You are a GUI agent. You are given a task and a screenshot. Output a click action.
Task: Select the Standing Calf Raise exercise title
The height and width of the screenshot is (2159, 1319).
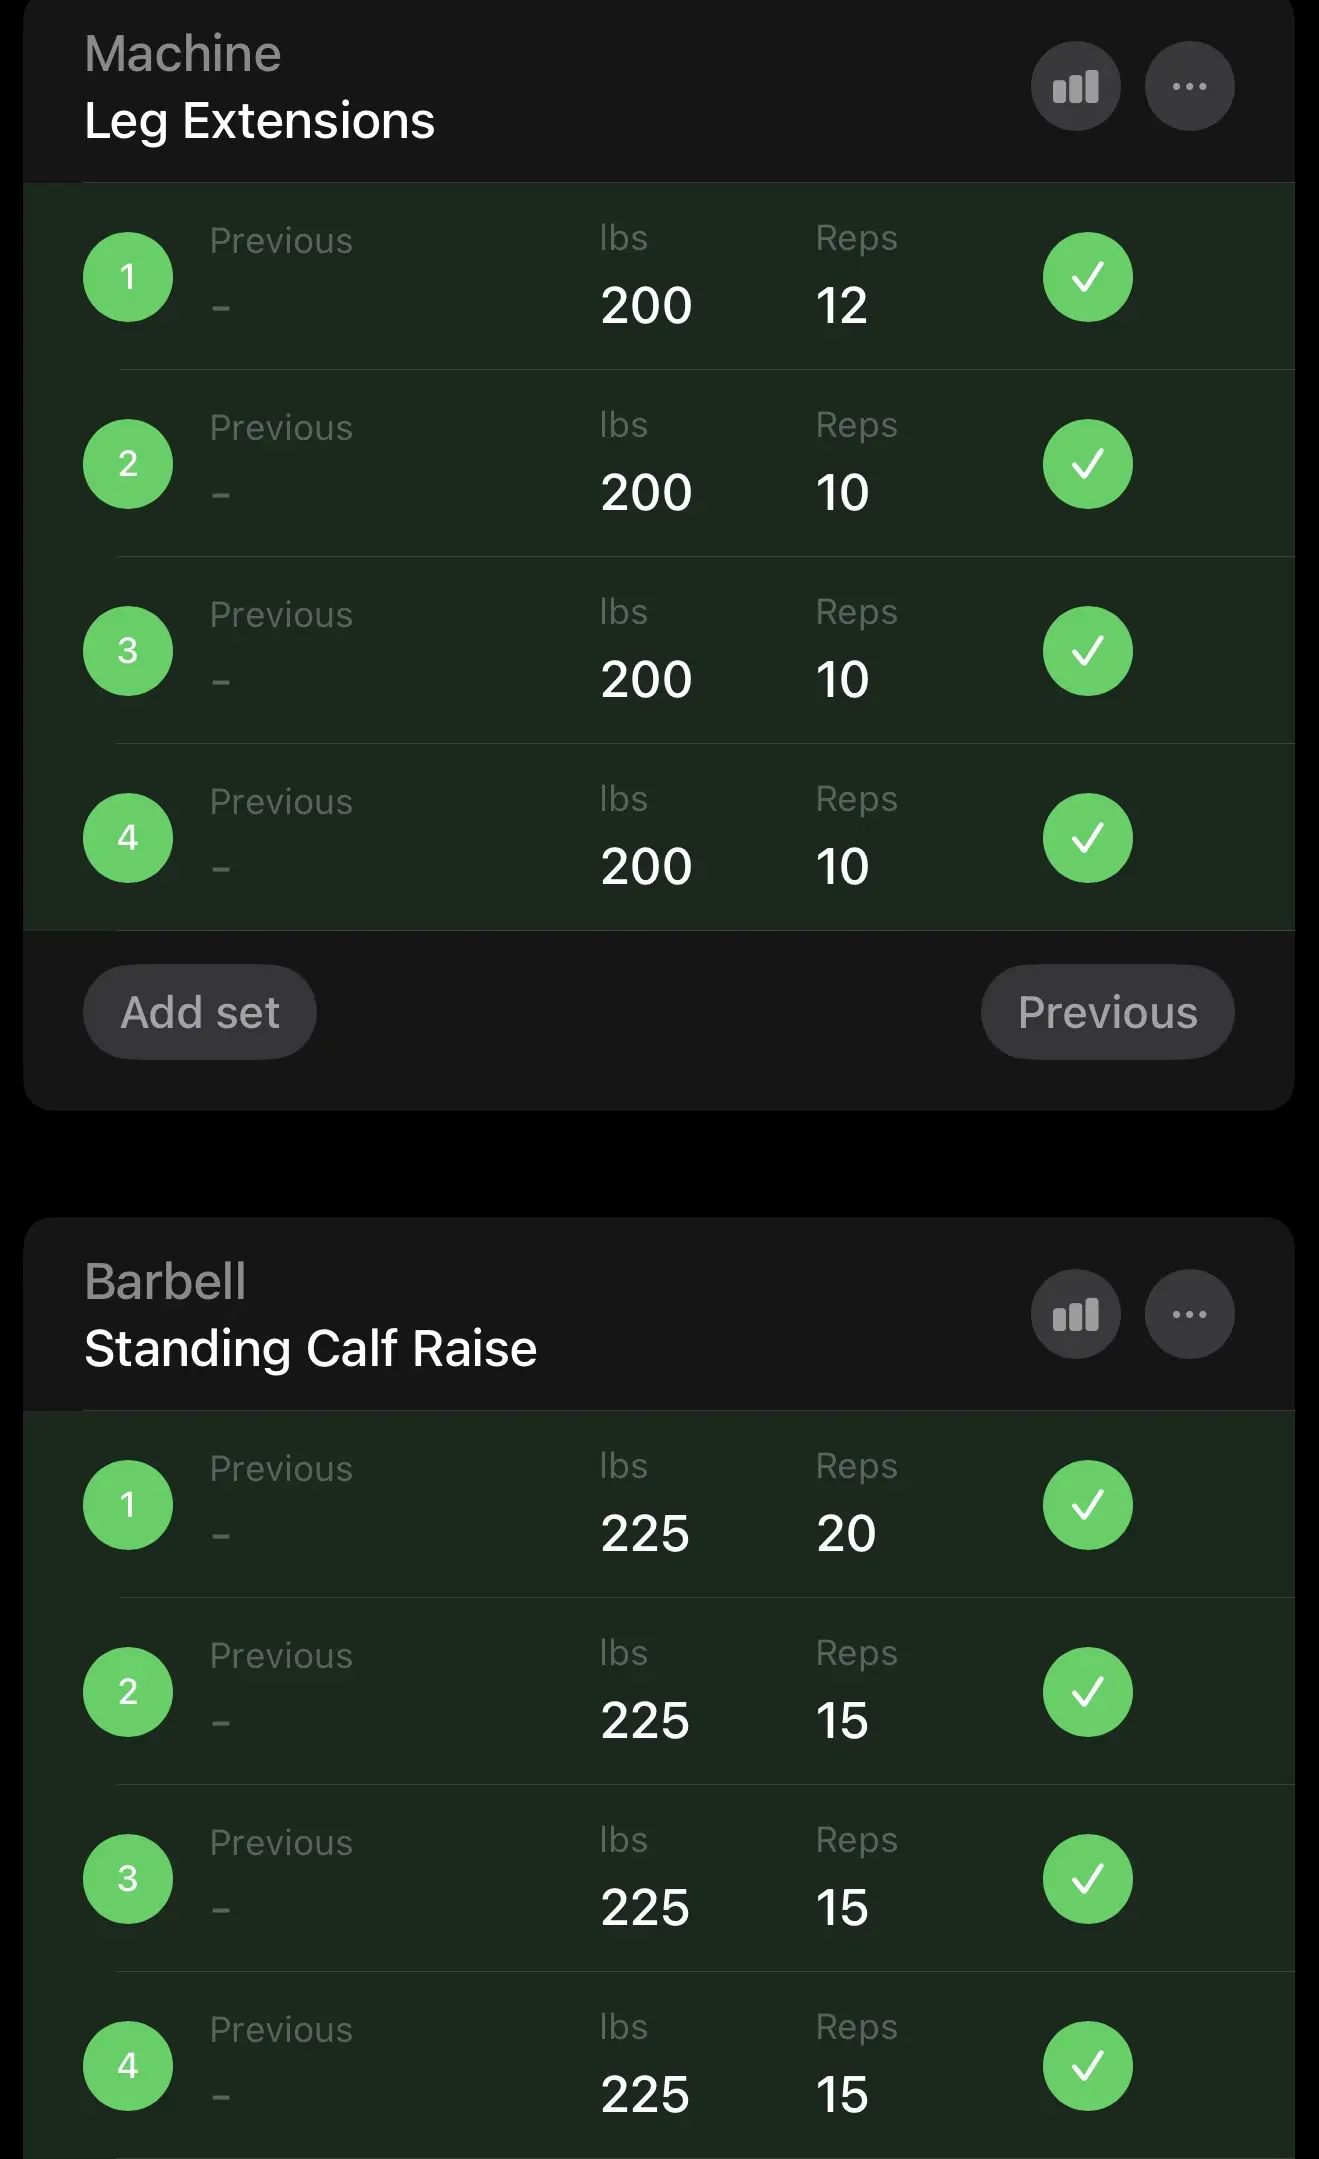pos(310,1348)
